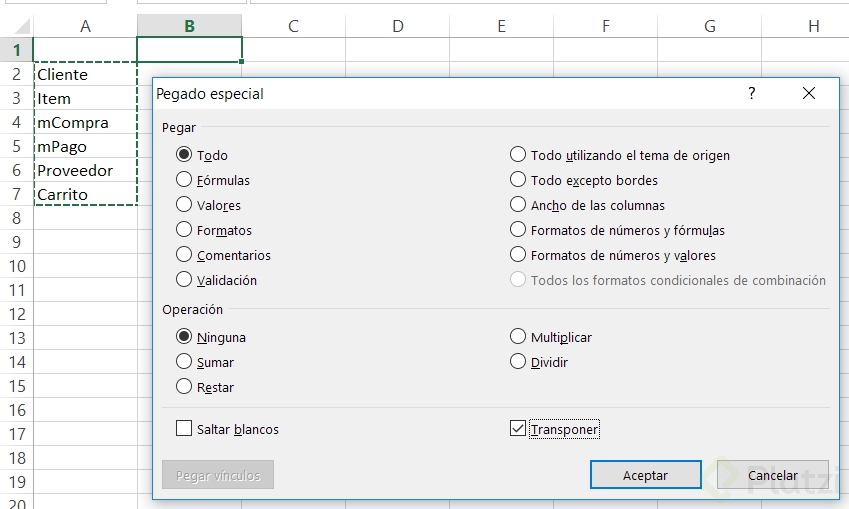Select row 10 header
The image size is (849, 509).
click(16, 266)
